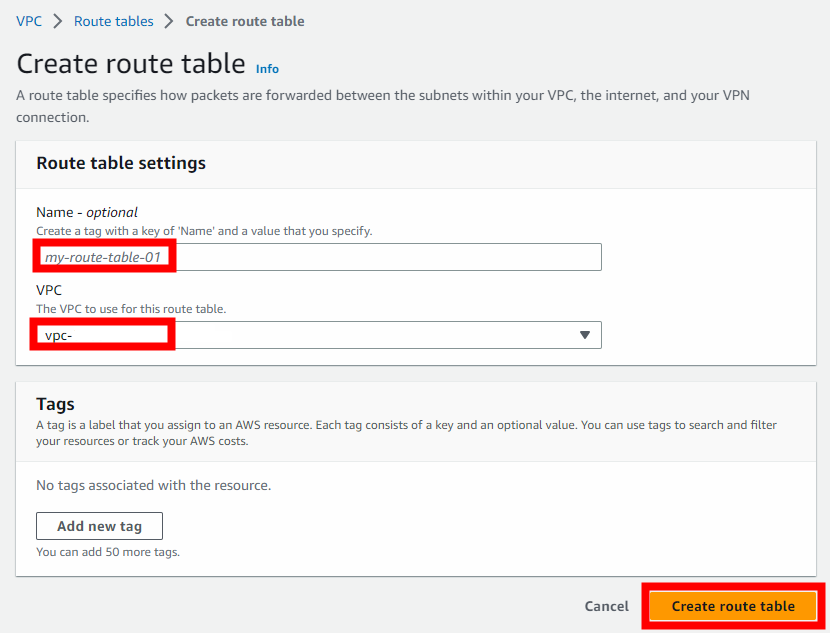Viewport: 830px width, 633px height.
Task: Click the VPC field label text
Action: pyautogui.click(x=47, y=290)
